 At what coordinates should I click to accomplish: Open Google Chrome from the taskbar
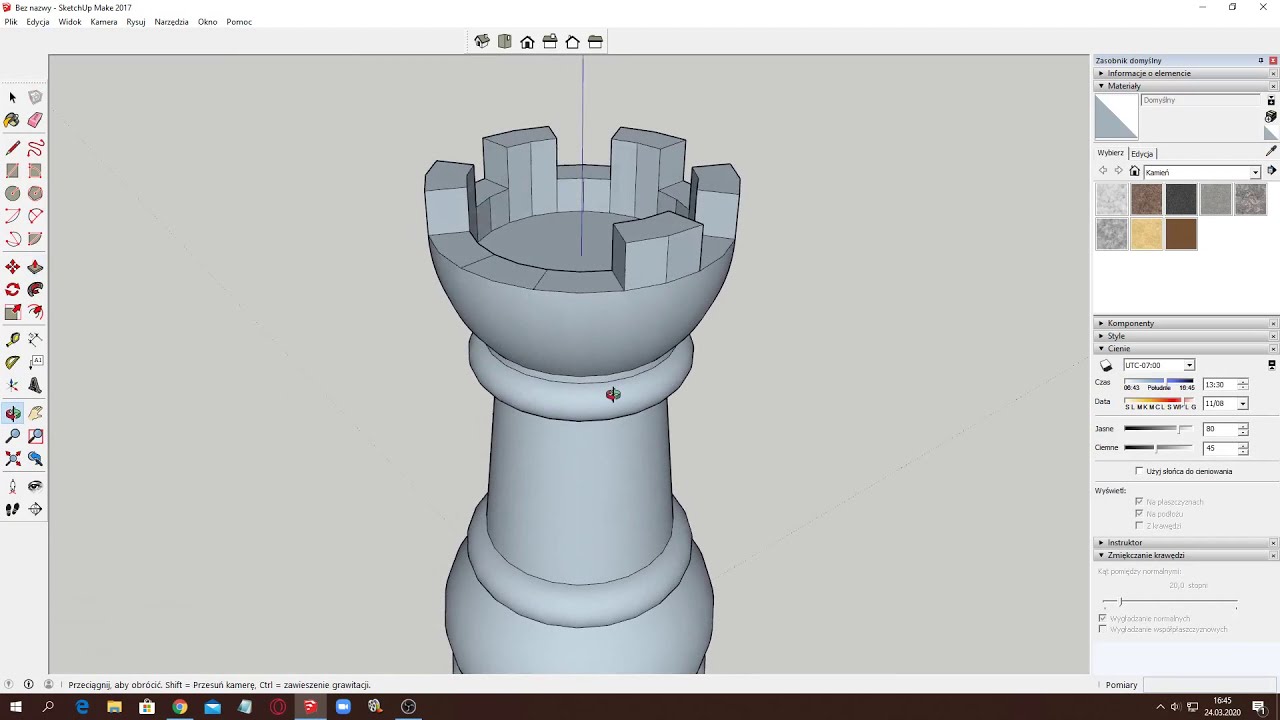pos(179,707)
